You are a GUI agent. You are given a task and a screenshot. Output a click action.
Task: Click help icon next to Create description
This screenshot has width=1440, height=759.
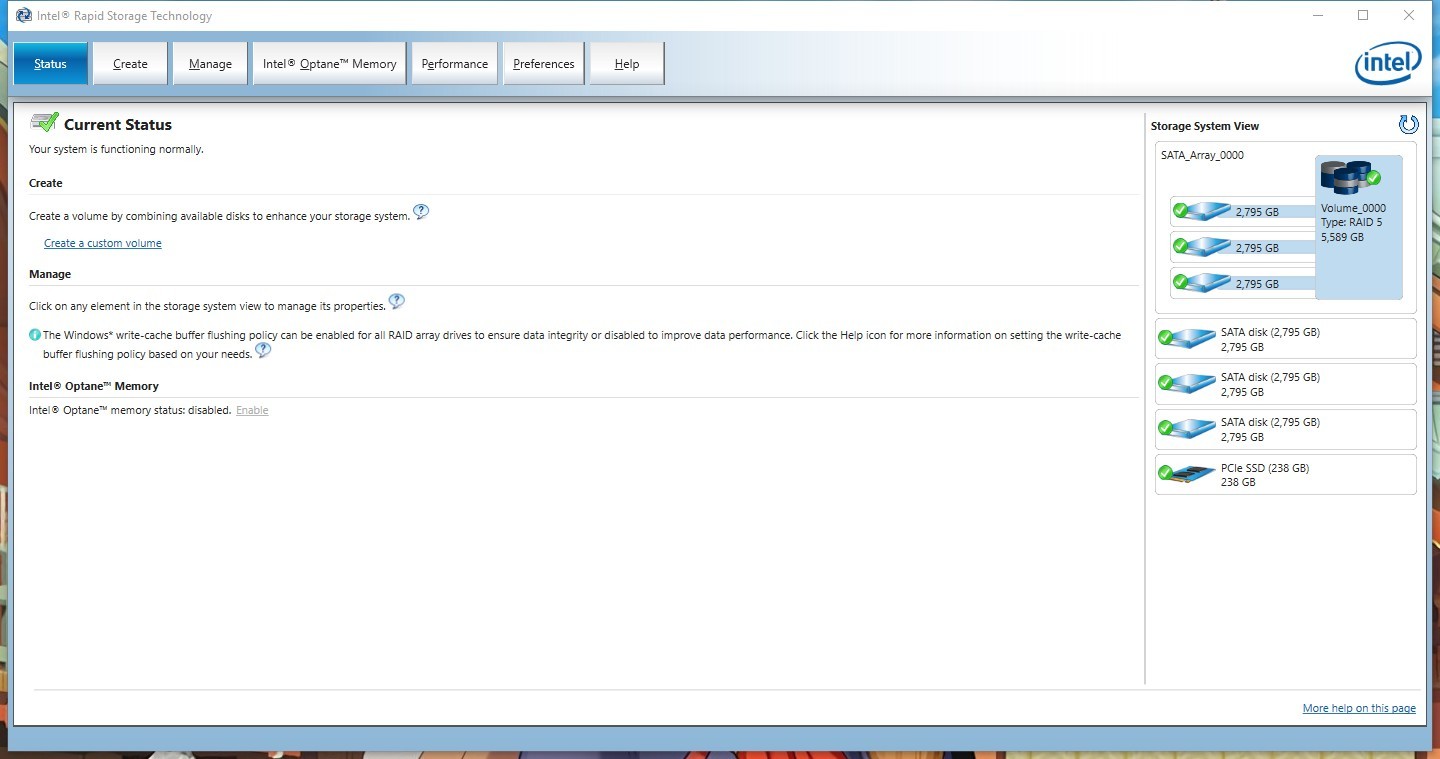click(x=421, y=212)
